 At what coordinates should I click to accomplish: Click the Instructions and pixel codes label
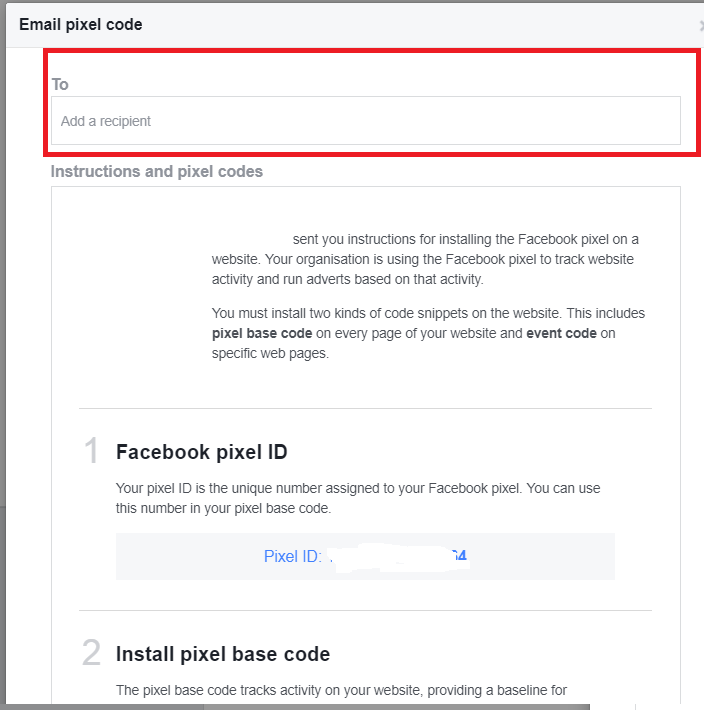coord(157,171)
